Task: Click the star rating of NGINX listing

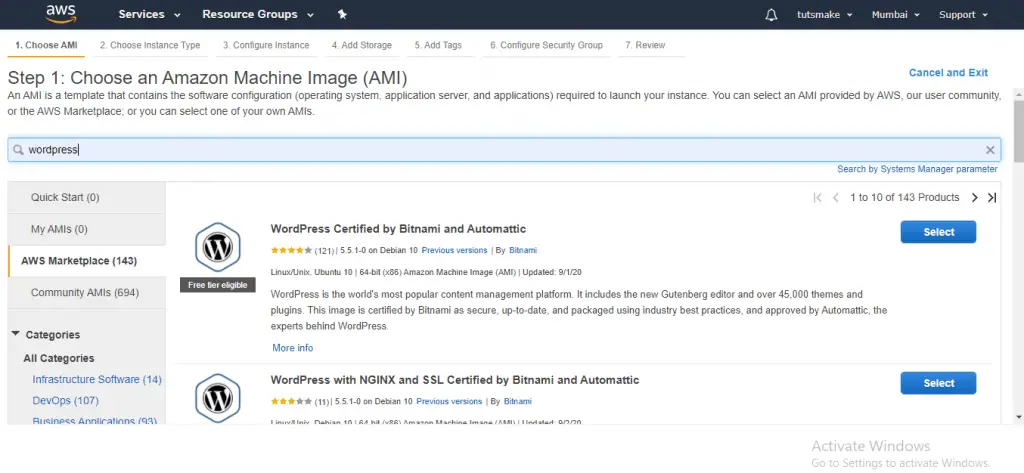Action: coord(291,401)
